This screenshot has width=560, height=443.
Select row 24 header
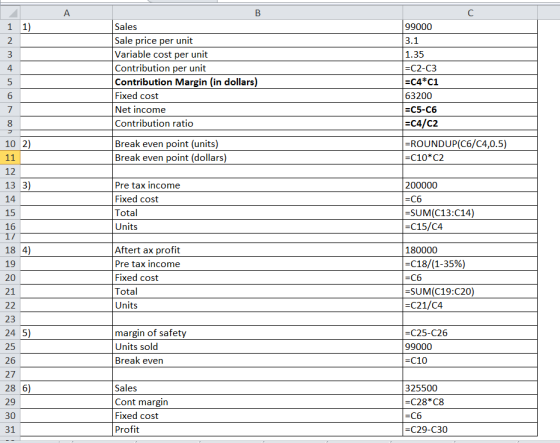click(10, 333)
